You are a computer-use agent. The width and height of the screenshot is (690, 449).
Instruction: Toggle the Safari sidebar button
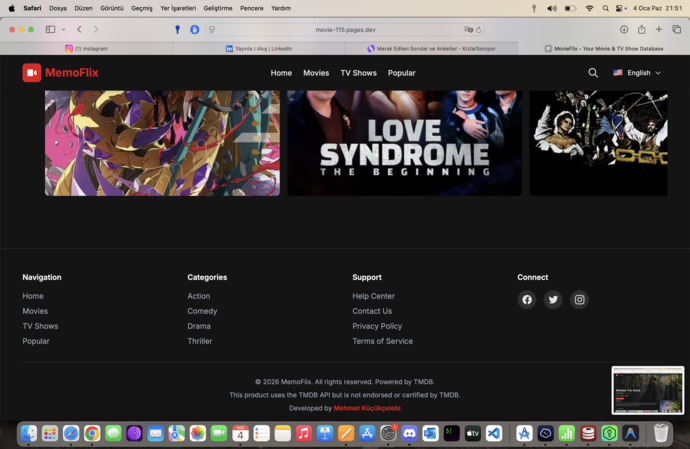pyautogui.click(x=51, y=29)
